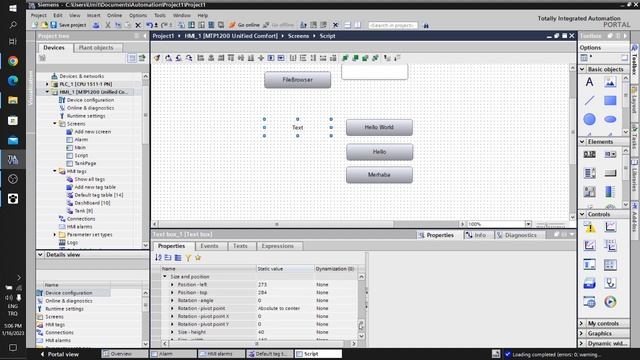The width and height of the screenshot is (640, 360).
Task: Select the symbolic IO field element
Action: [610, 154]
